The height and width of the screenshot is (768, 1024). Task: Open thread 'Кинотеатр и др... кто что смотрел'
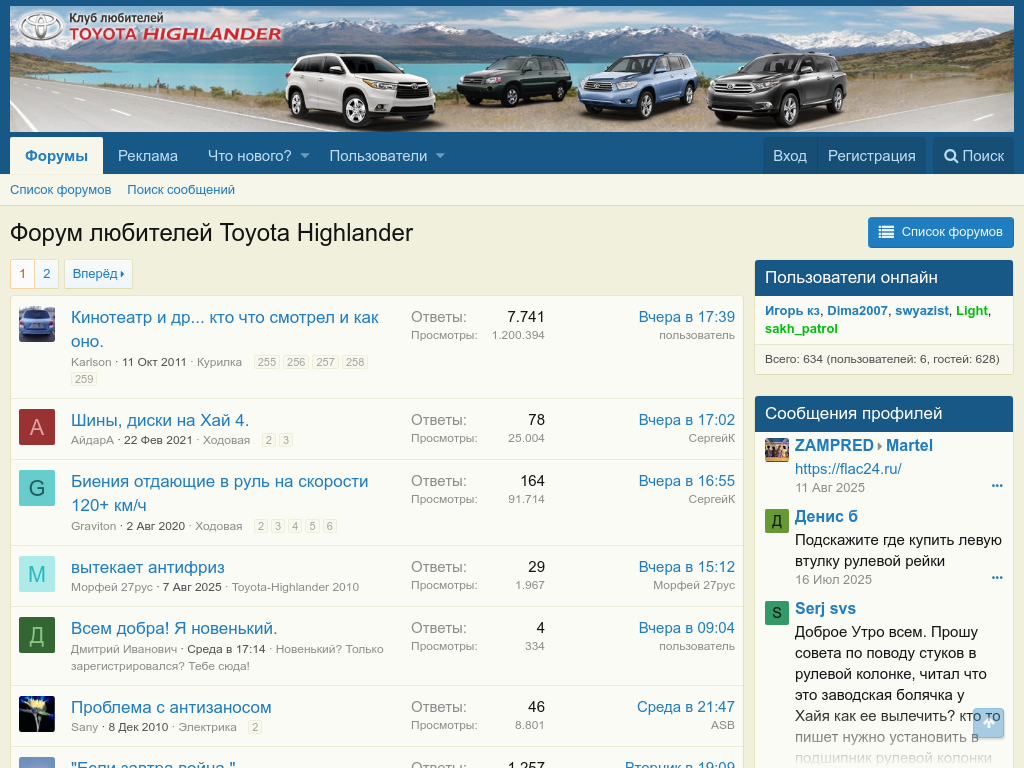225,329
